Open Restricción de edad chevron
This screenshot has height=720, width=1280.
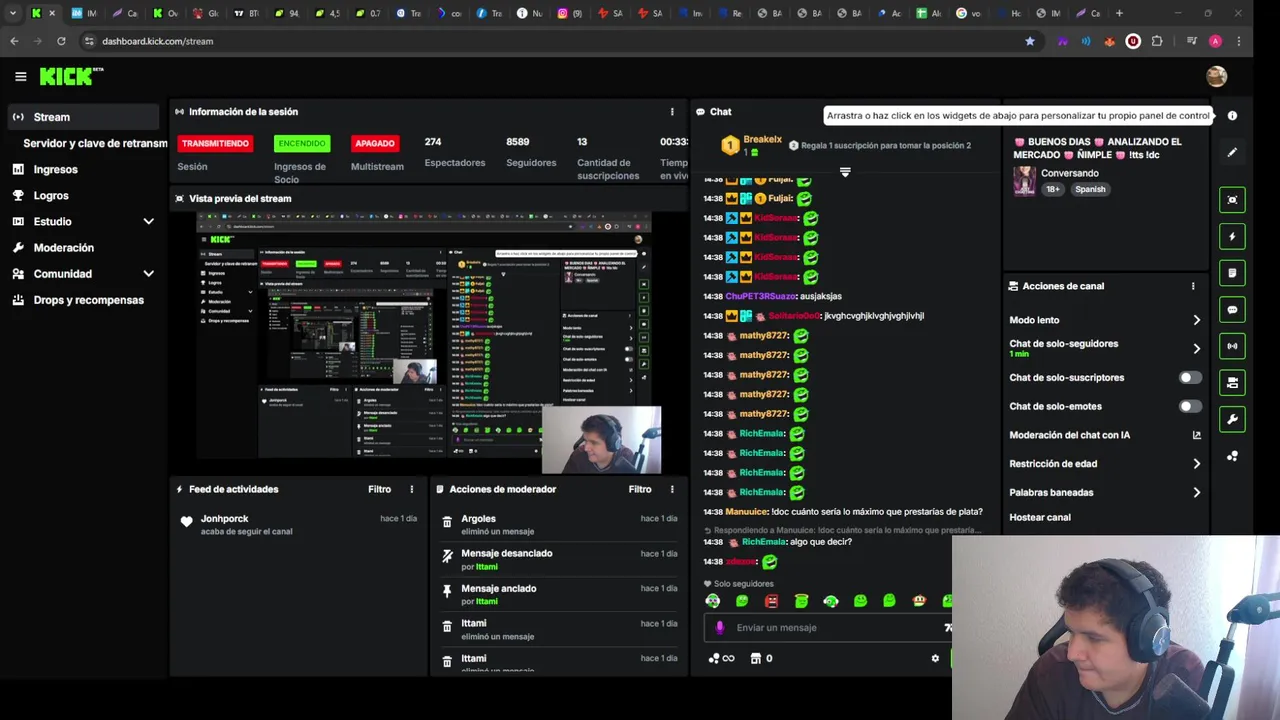point(1196,464)
